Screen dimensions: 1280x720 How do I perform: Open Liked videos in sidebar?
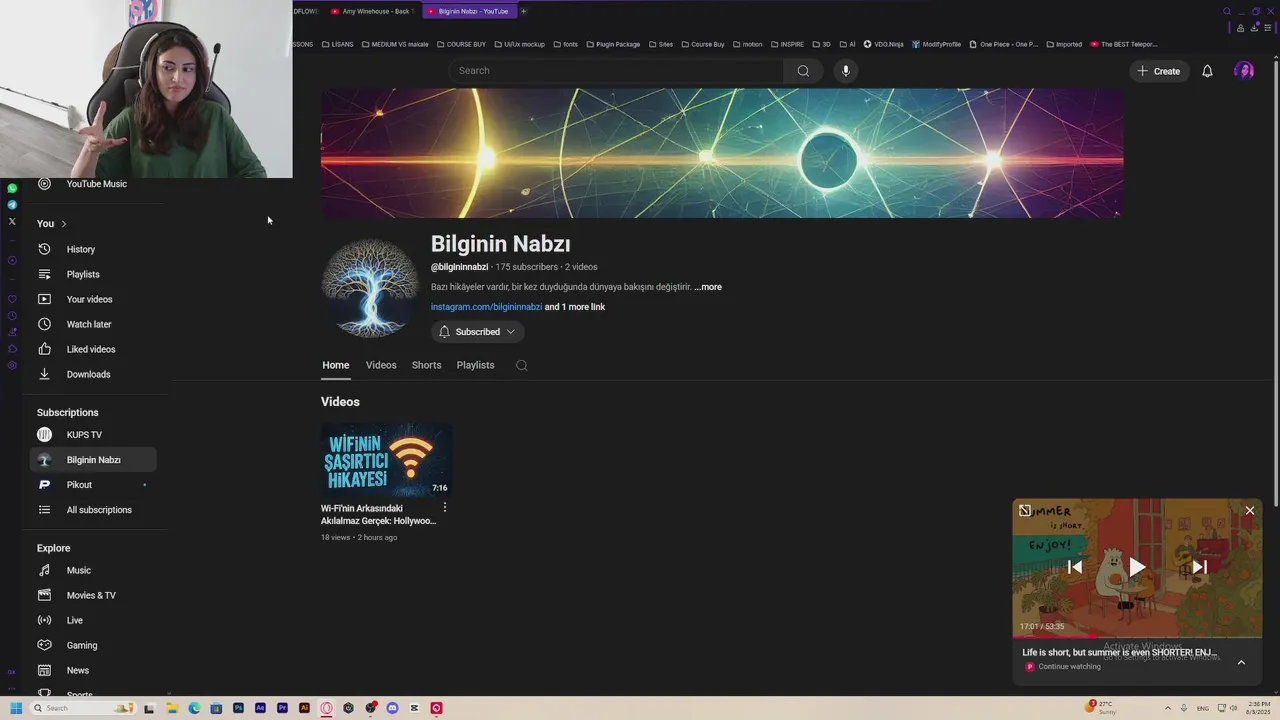pyautogui.click(x=92, y=349)
